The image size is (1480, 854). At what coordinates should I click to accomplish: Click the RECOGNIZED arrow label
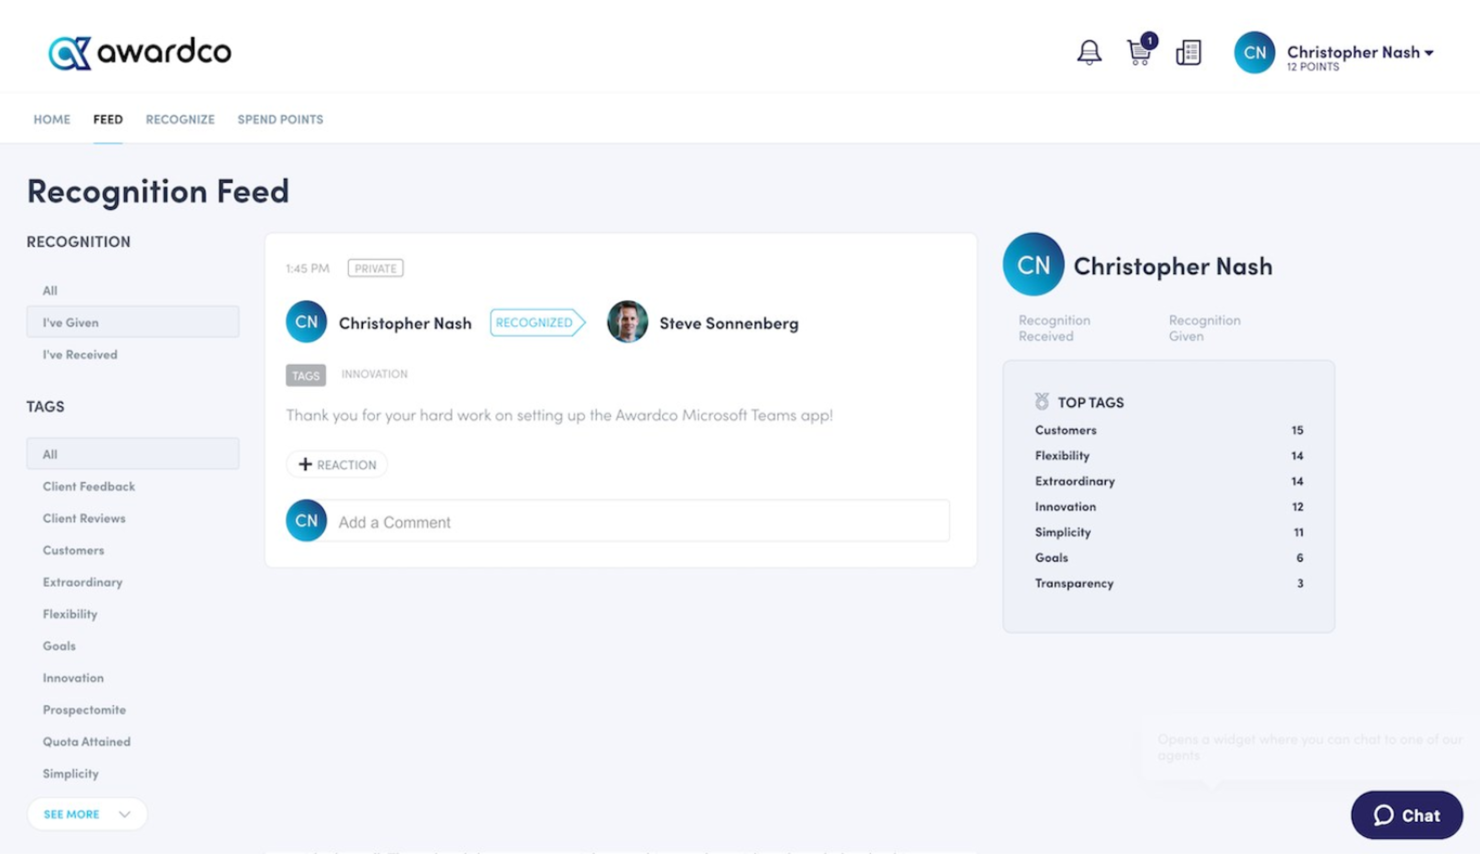538,322
